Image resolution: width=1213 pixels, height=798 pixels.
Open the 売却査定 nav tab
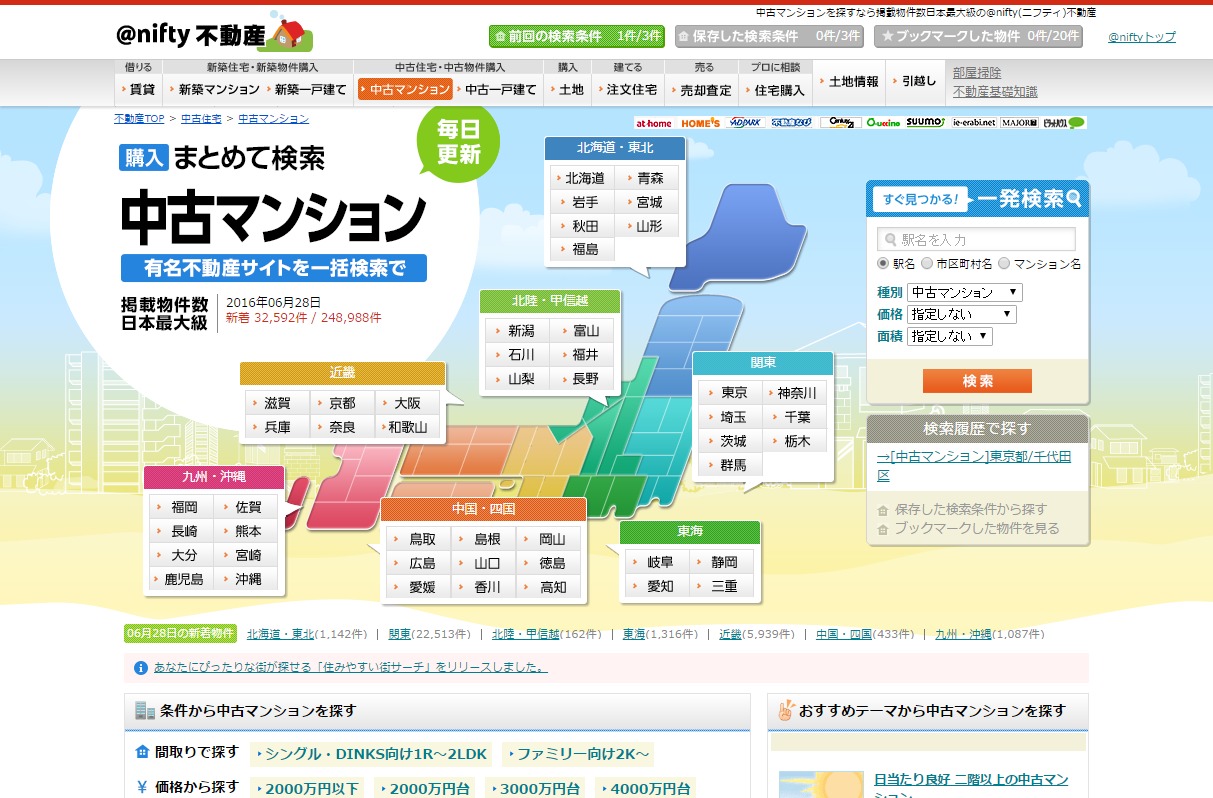(702, 89)
